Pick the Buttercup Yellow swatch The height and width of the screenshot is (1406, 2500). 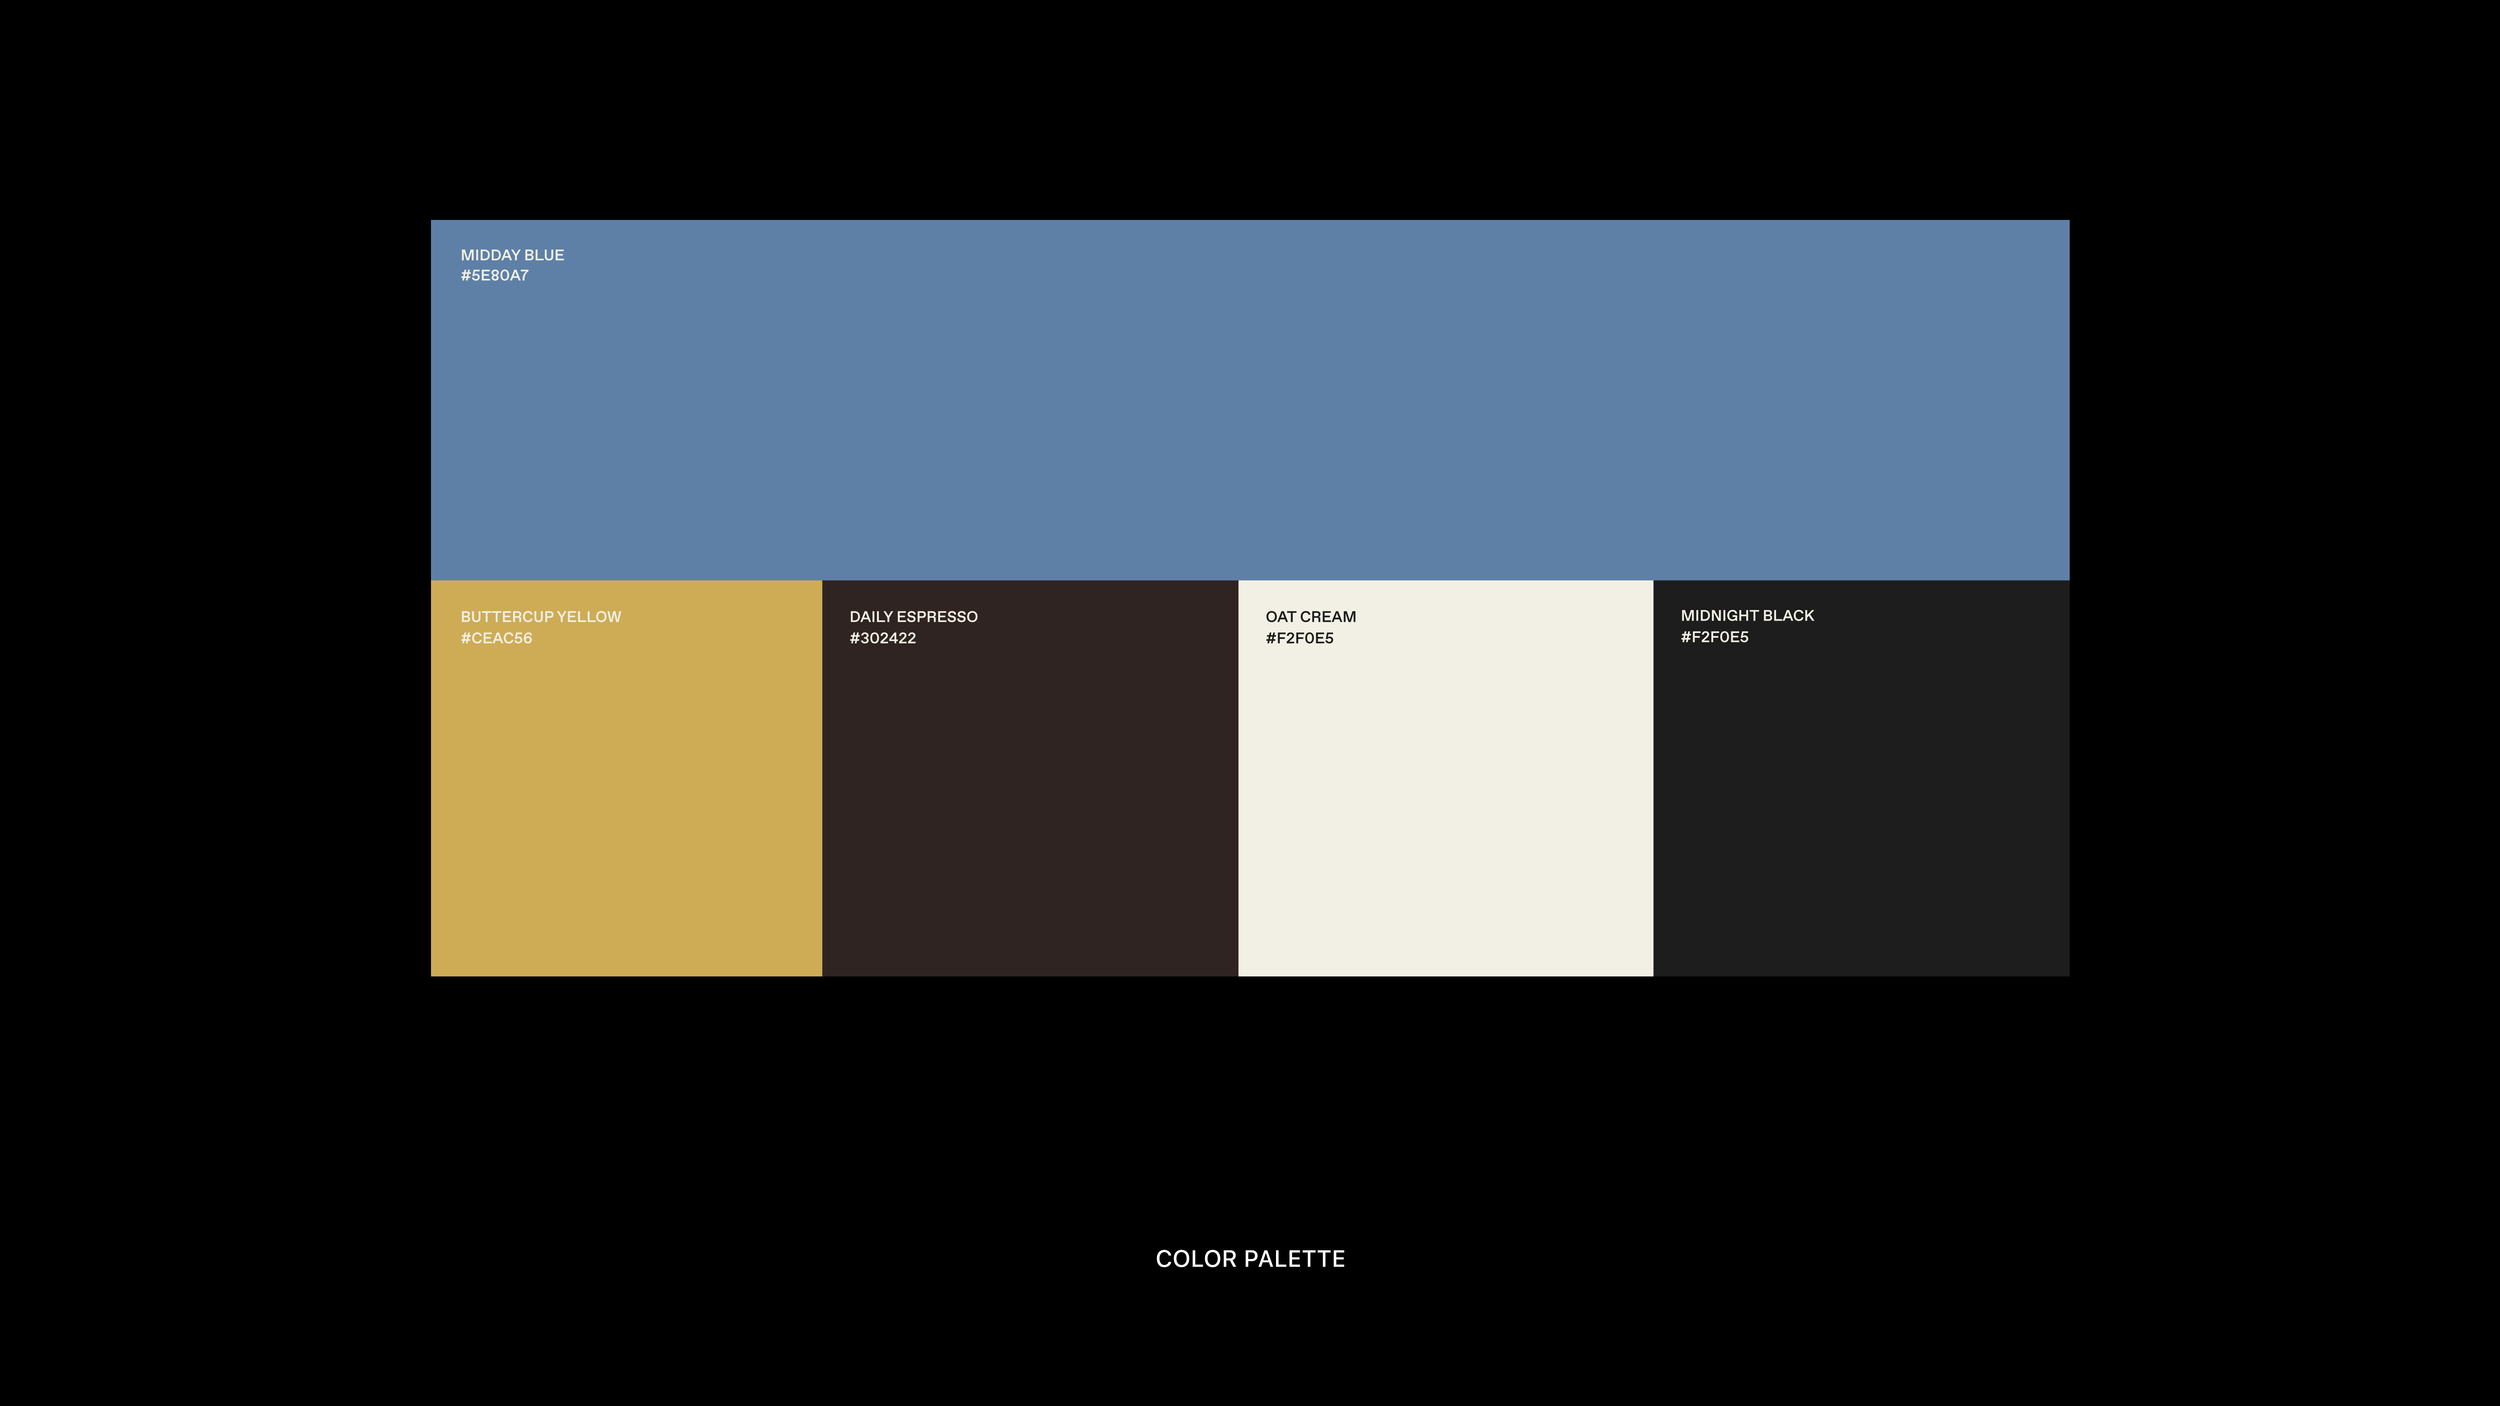coord(626,800)
